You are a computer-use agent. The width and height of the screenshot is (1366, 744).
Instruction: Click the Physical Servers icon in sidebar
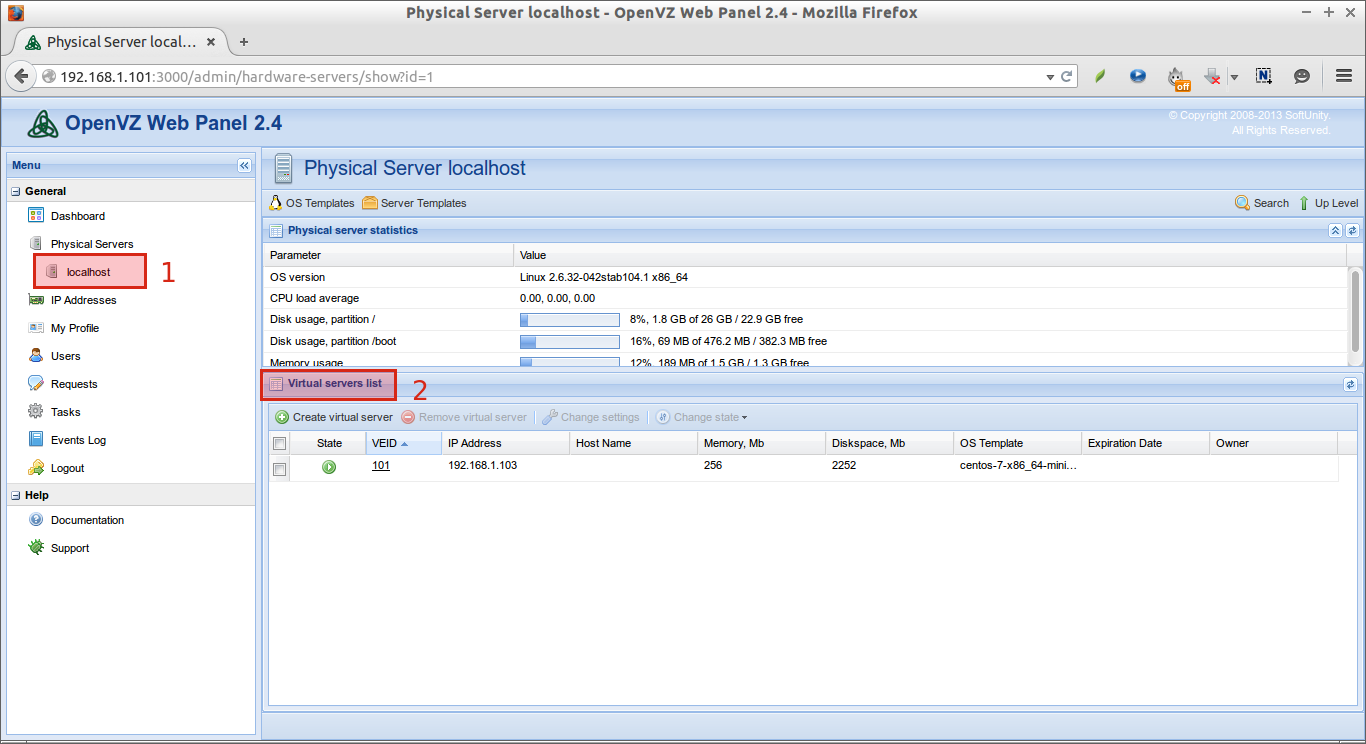[36, 243]
